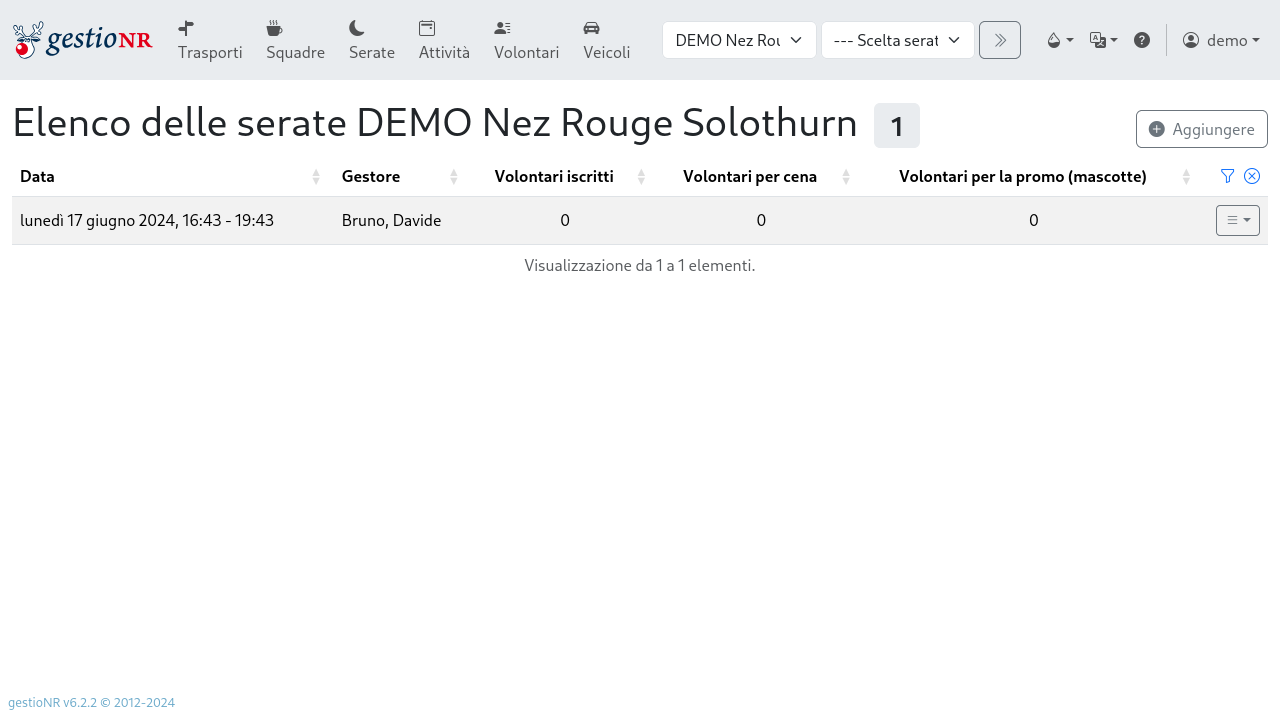Expand the DEMO Nez Rouge organization dropdown
The width and height of the screenshot is (1280, 720).
coord(739,40)
